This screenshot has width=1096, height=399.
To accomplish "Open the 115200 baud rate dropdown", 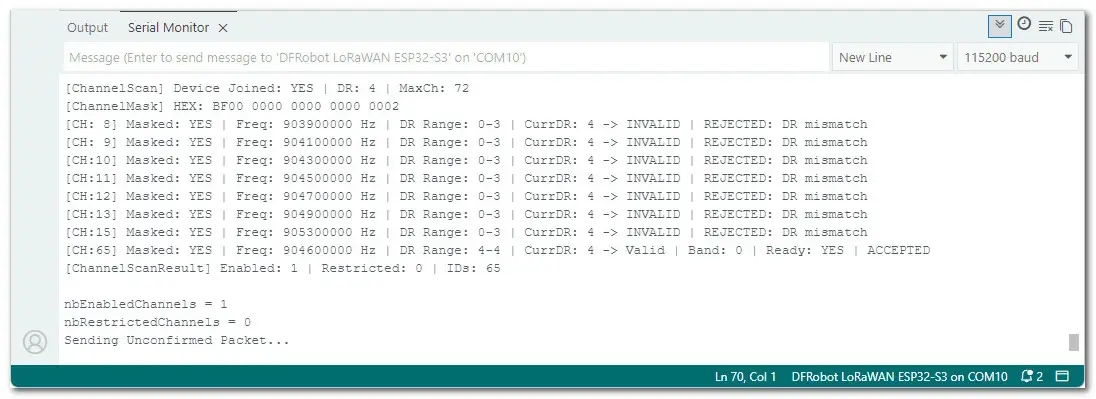I will click(1018, 57).
